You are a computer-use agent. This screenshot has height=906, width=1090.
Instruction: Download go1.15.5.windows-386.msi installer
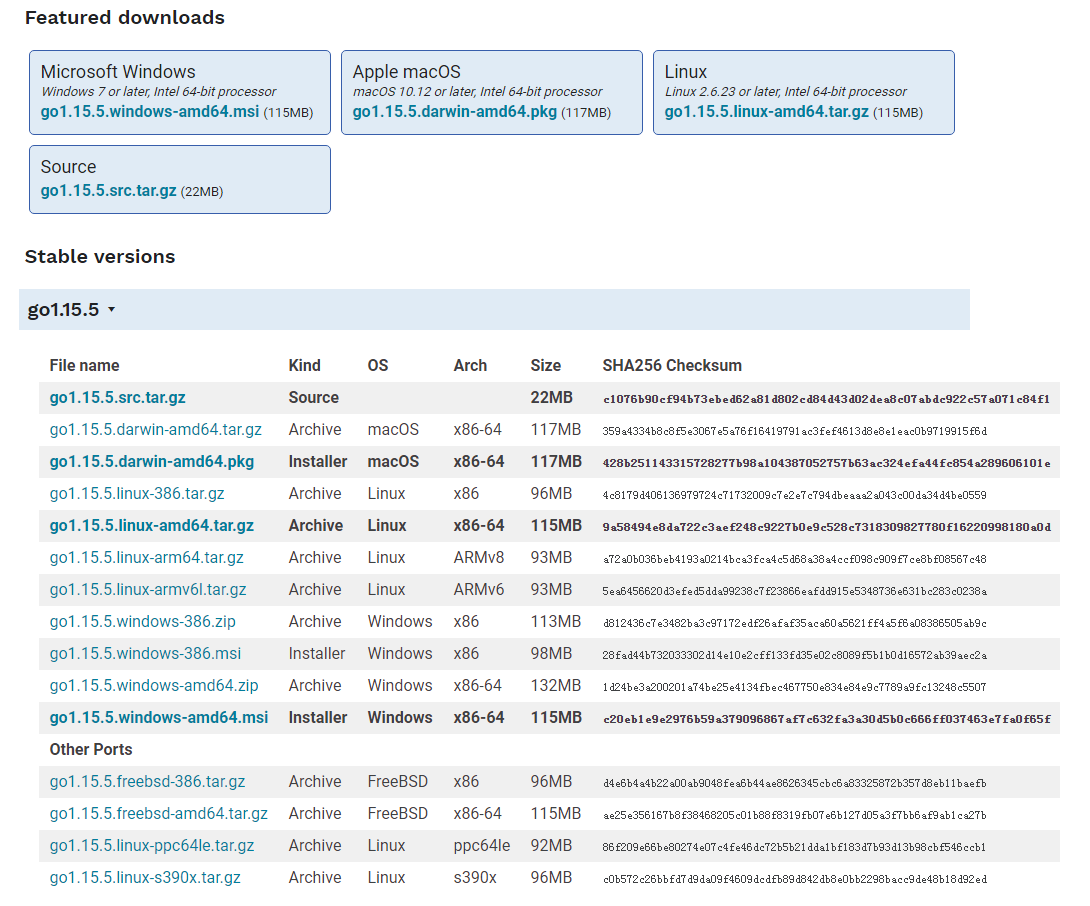(145, 654)
